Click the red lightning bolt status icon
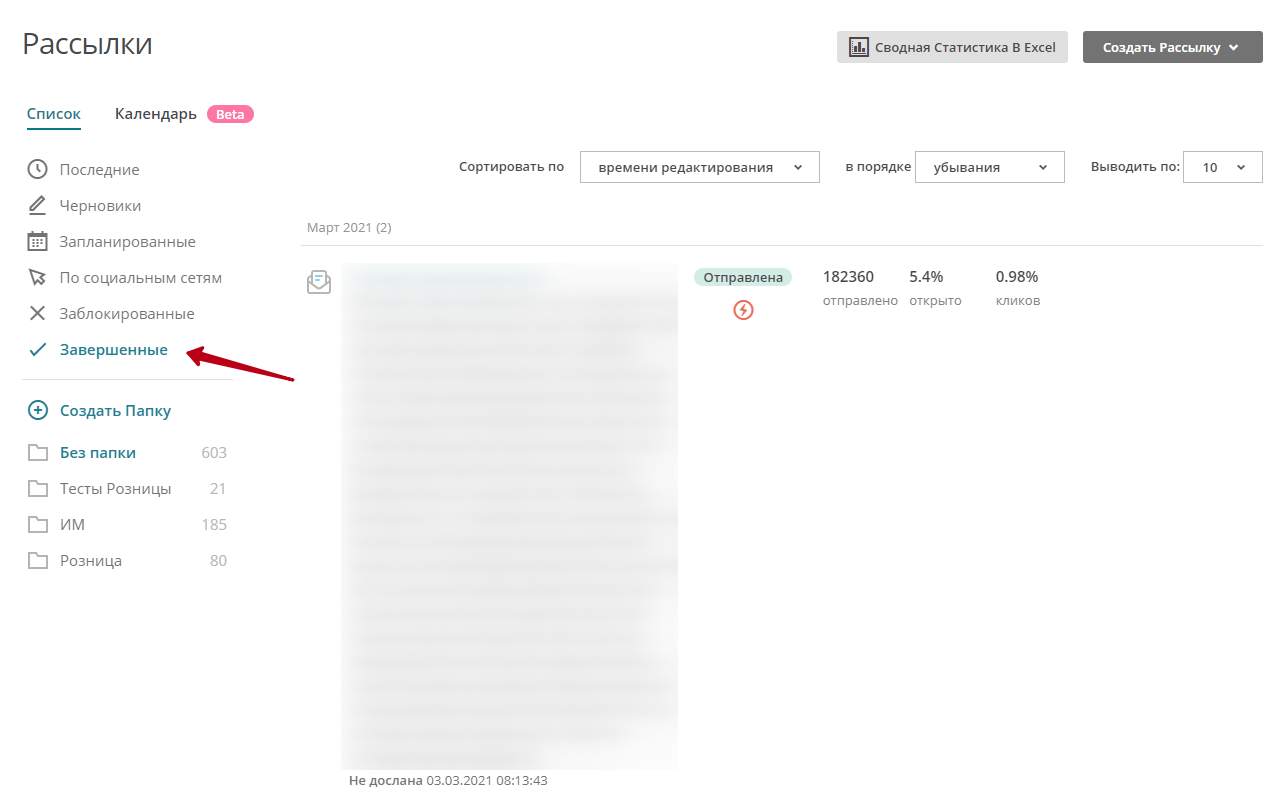Image resolution: width=1286 pixels, height=800 pixels. point(743,310)
